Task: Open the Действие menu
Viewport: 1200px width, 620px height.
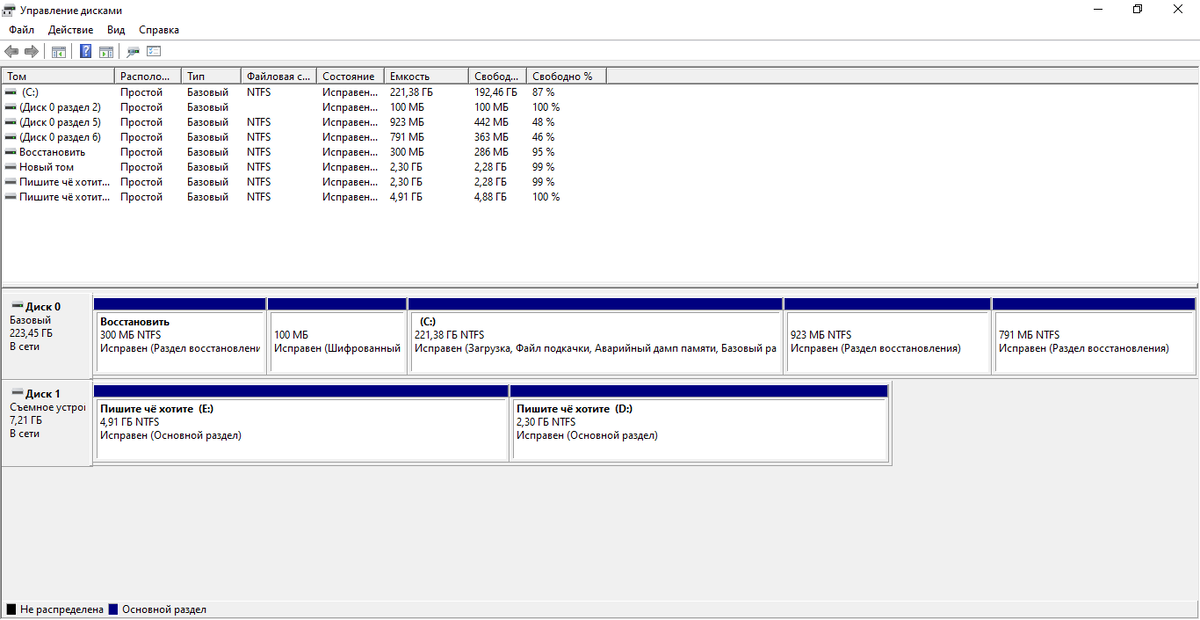Action: click(x=70, y=30)
